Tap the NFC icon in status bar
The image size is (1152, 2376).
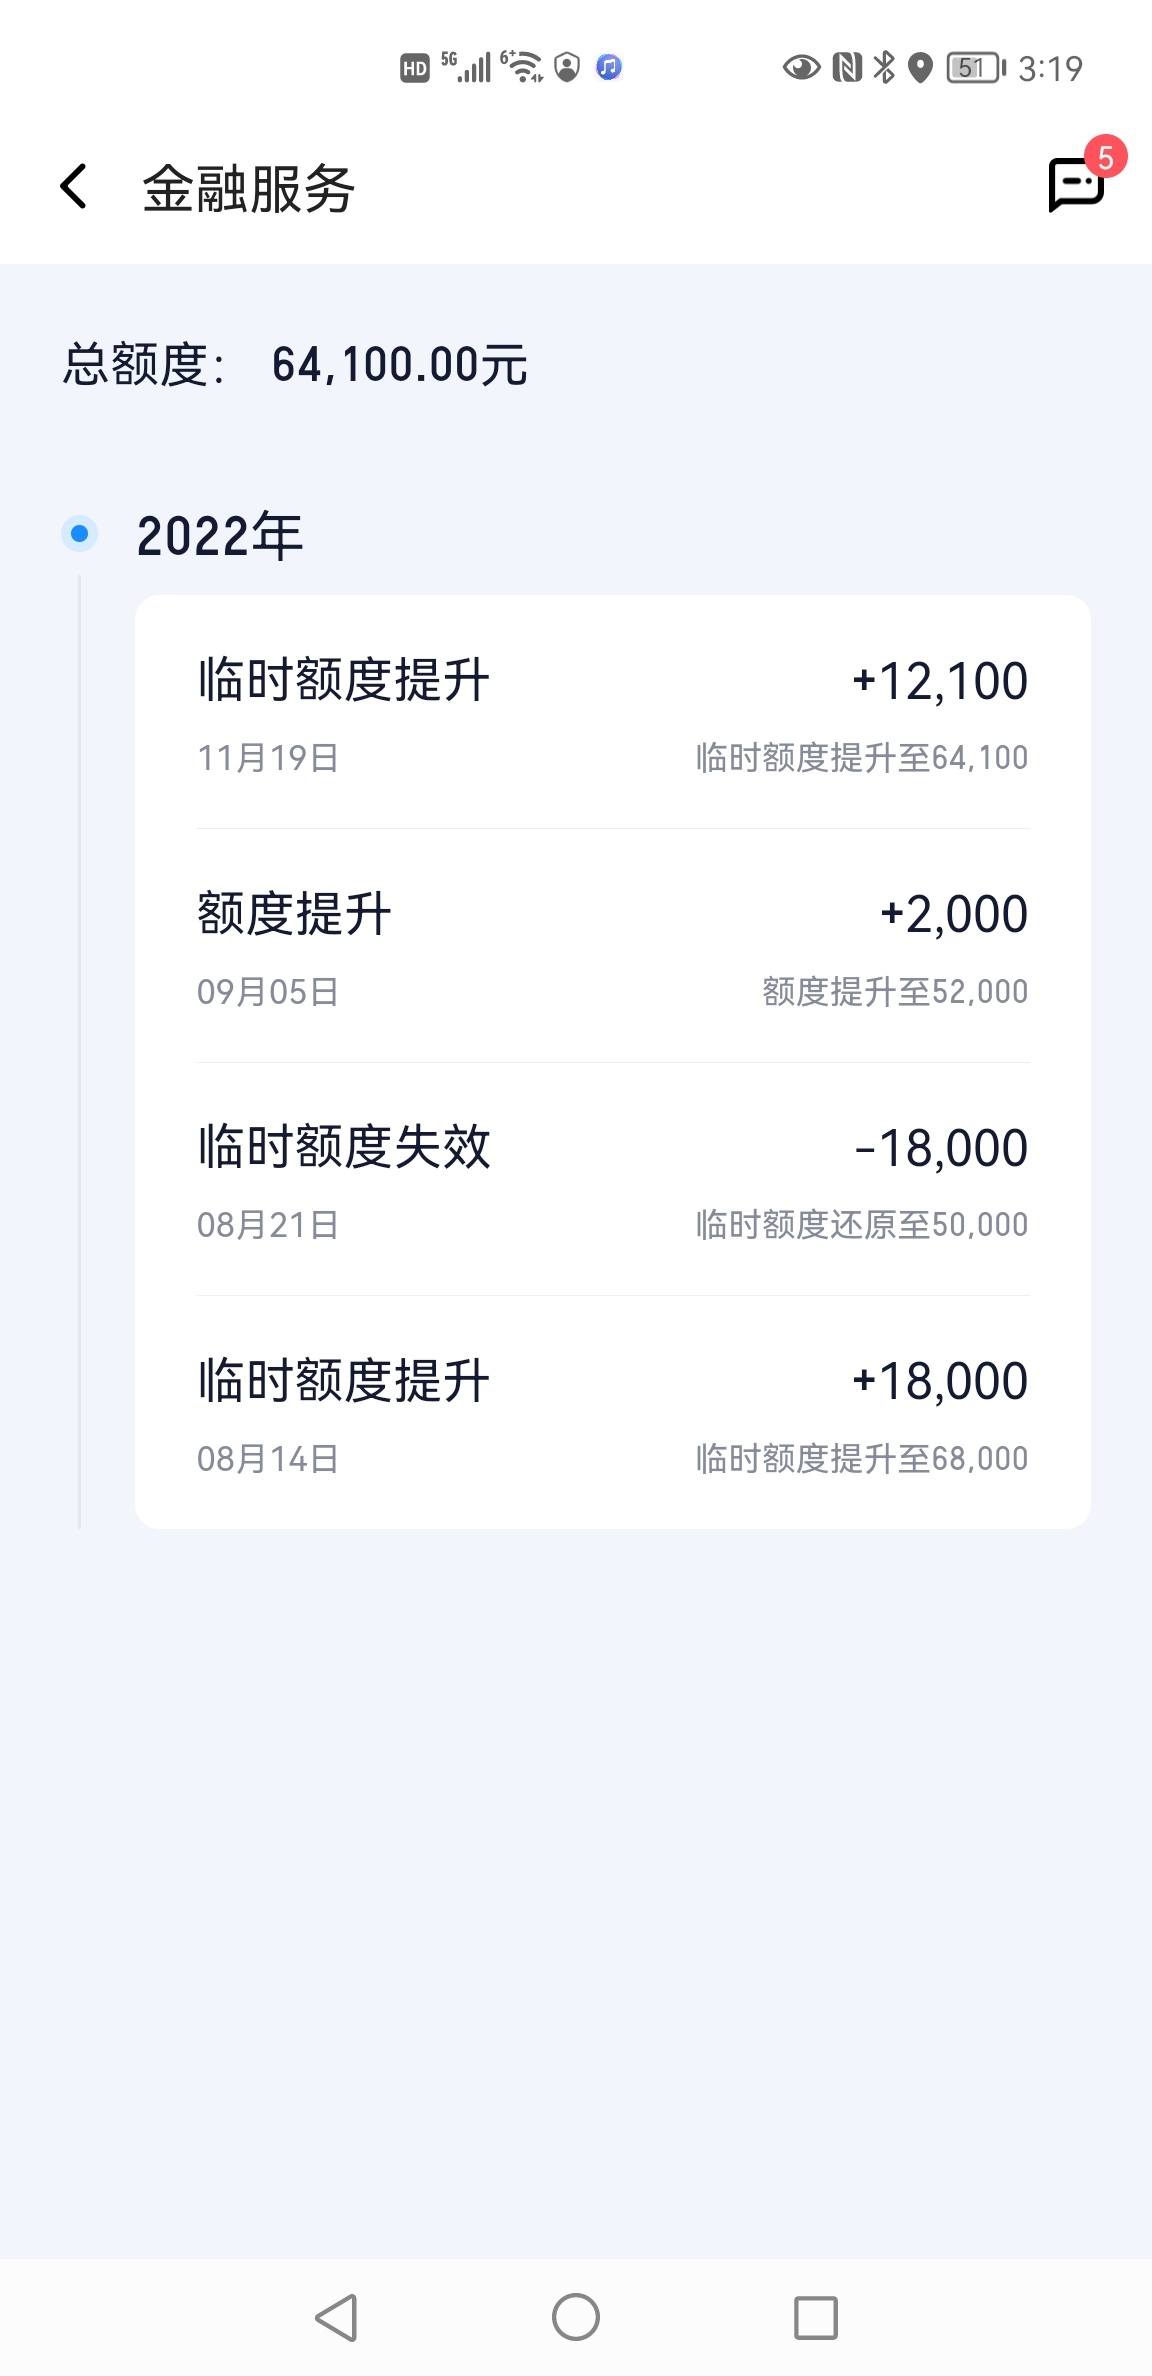click(847, 67)
